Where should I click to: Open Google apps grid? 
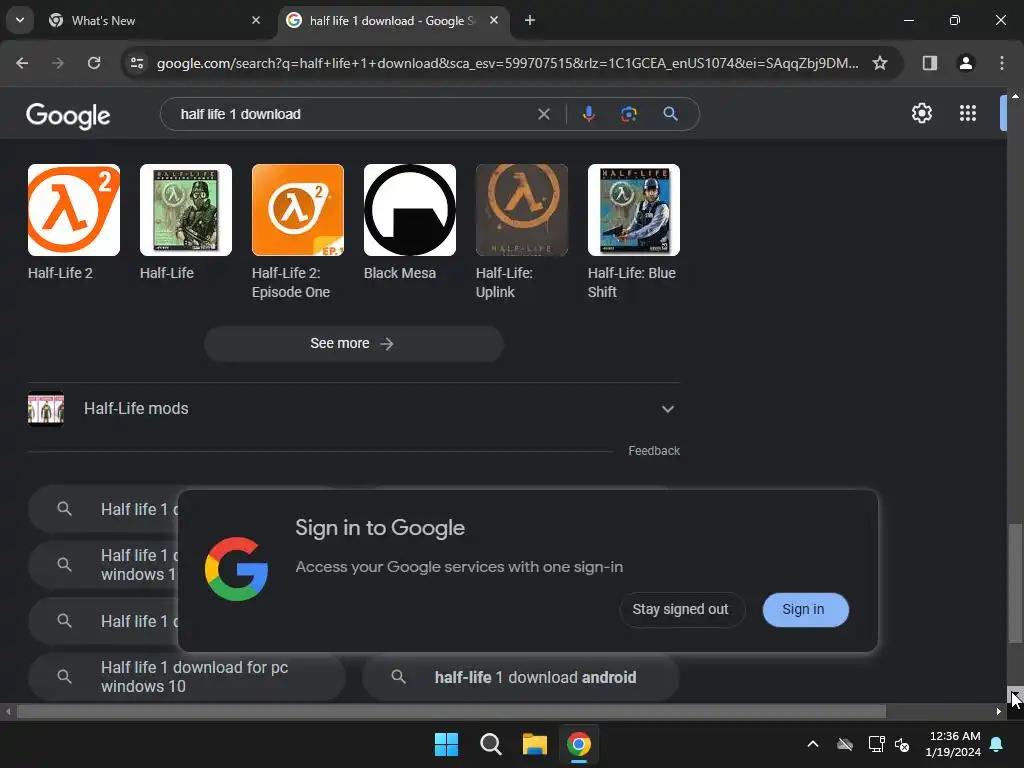point(968,113)
